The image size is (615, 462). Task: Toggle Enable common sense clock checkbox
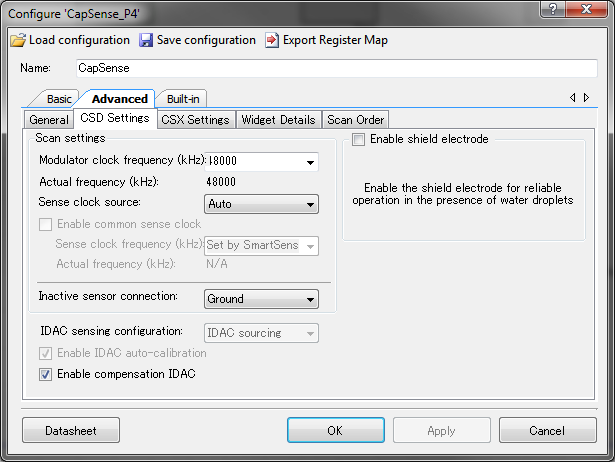click(45, 224)
